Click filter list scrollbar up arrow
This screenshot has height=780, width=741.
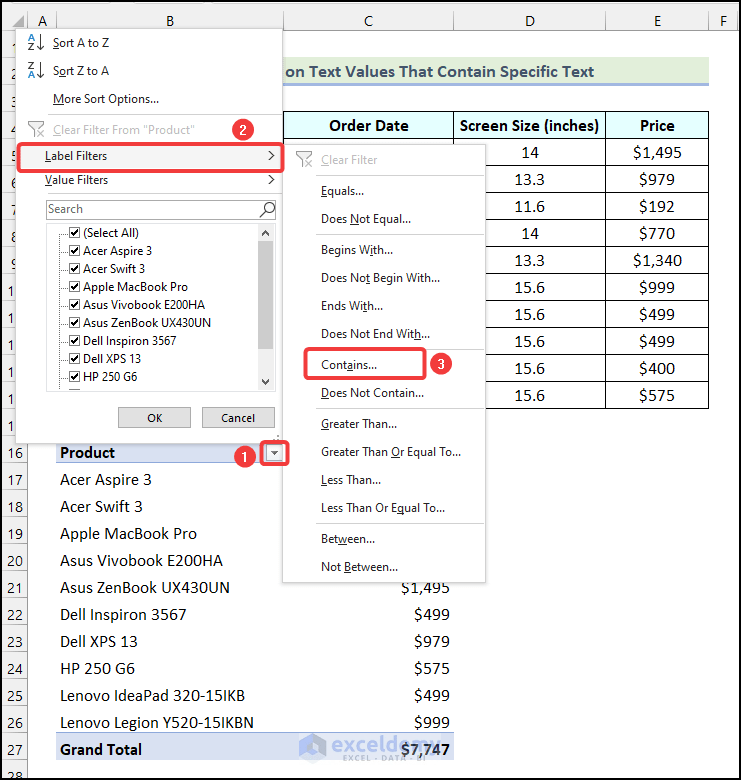(266, 233)
